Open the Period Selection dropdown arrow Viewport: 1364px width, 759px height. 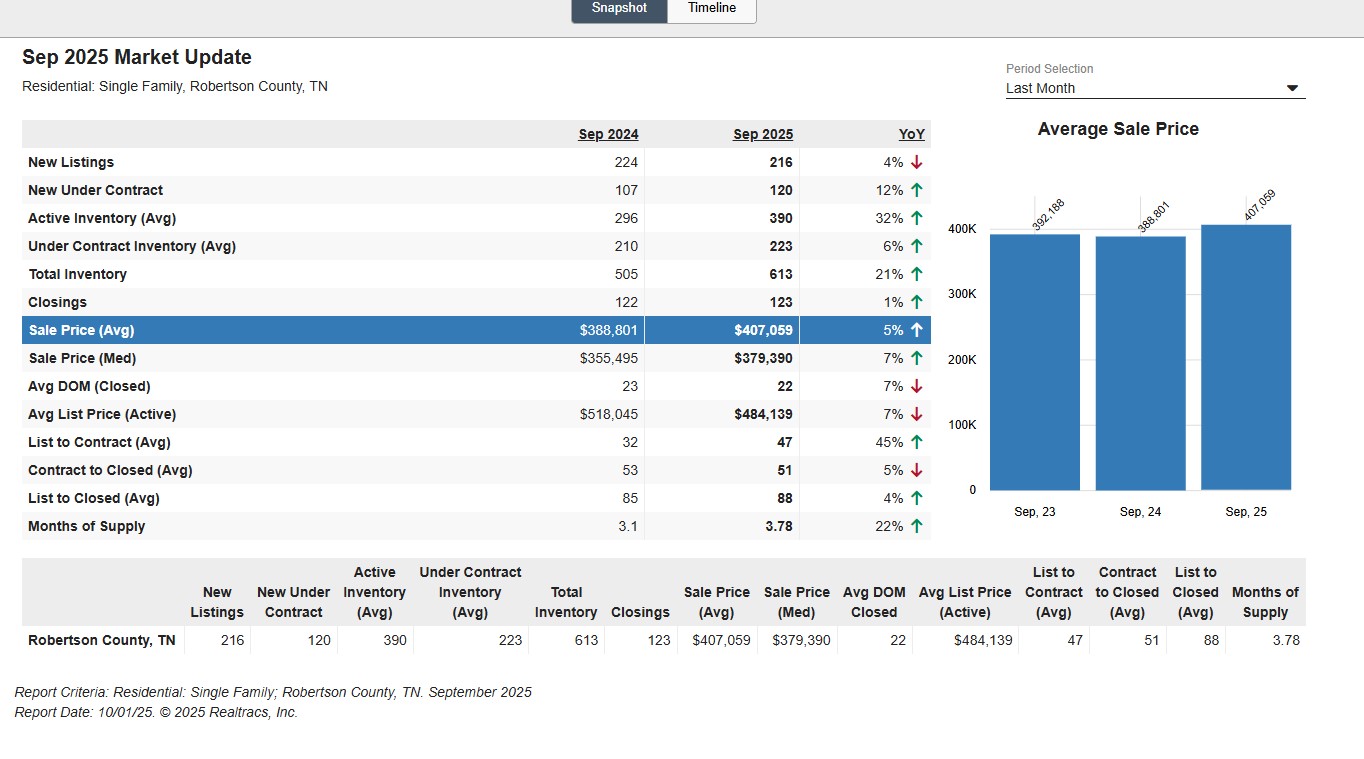click(1292, 89)
